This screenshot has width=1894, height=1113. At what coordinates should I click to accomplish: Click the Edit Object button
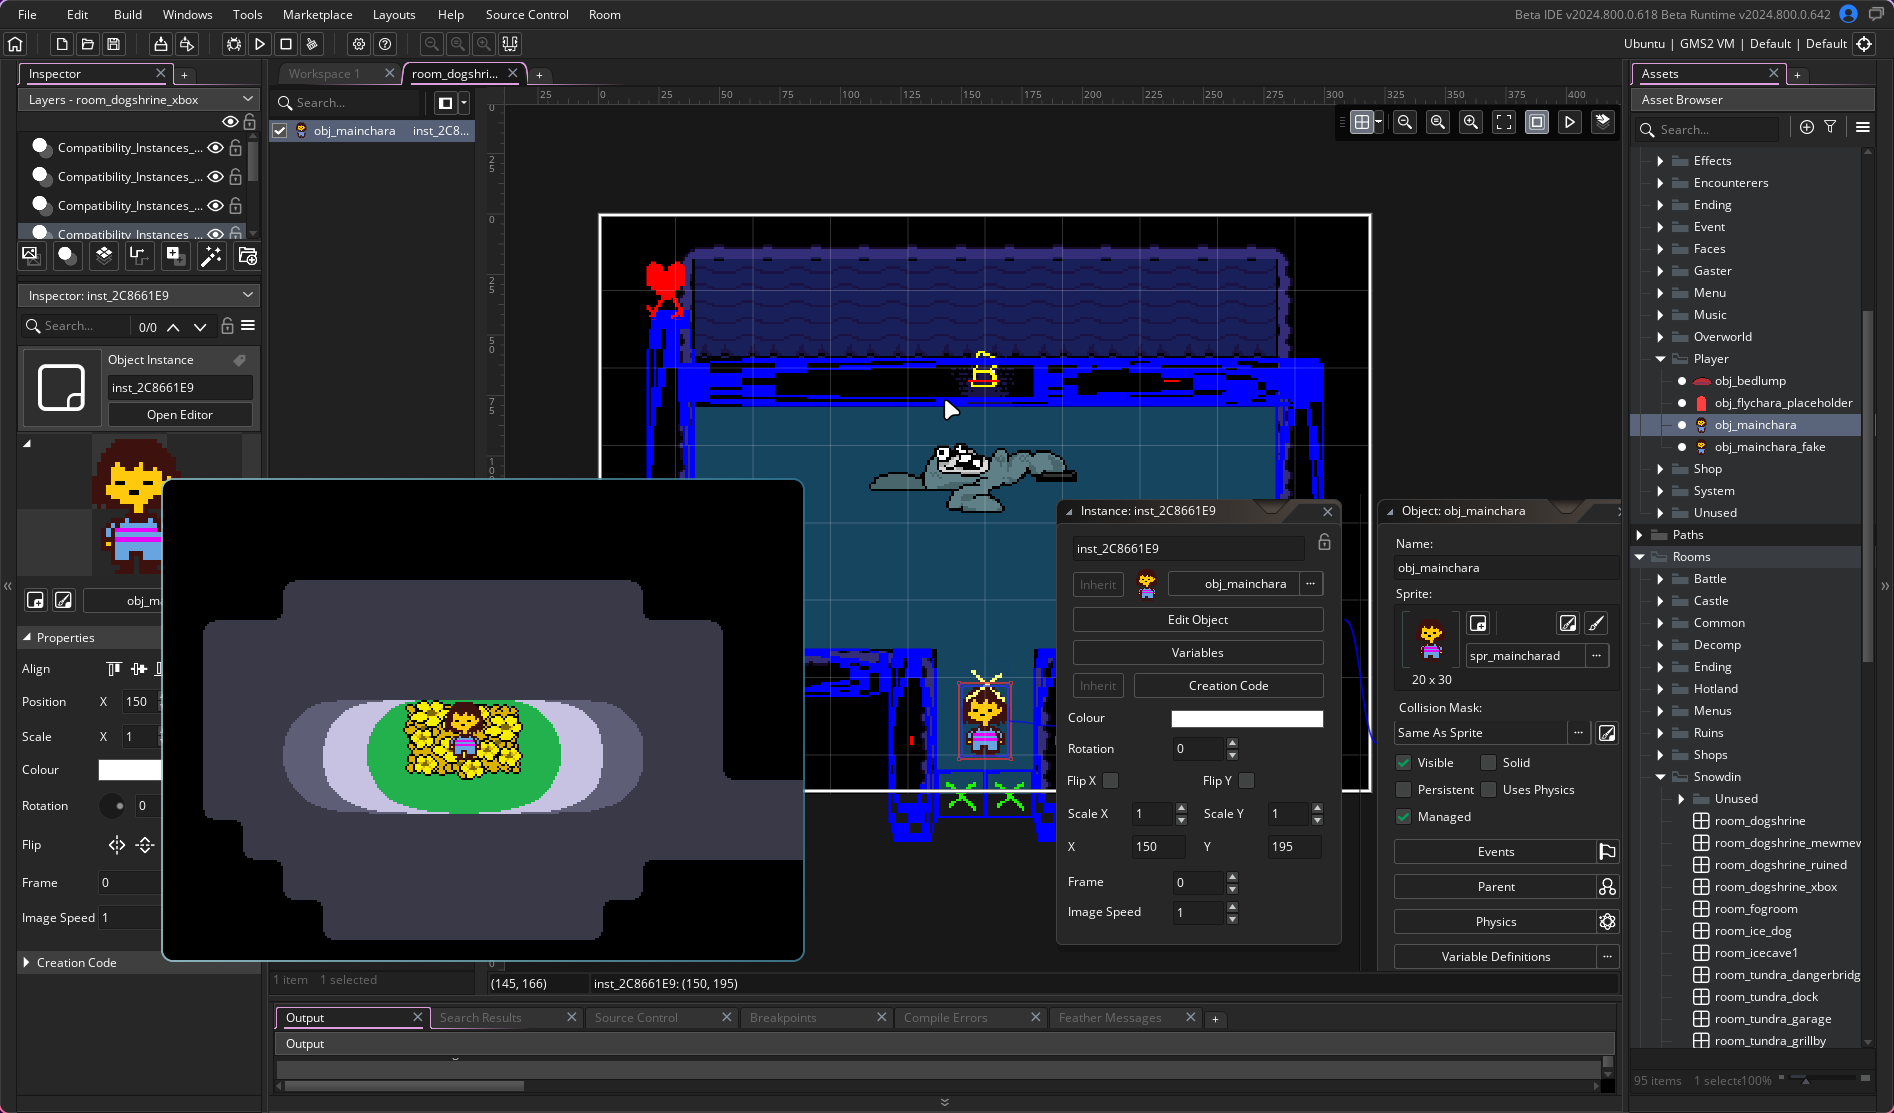coord(1198,620)
